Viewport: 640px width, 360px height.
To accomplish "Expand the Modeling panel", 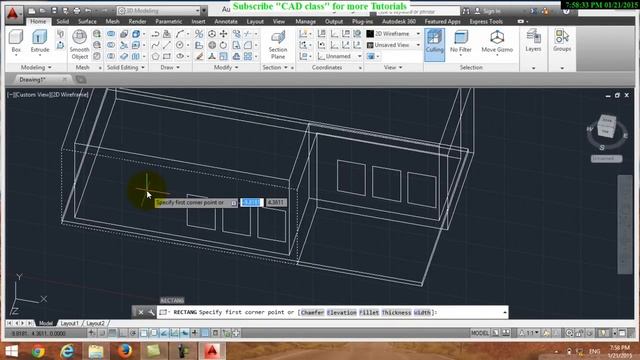I will pos(36,67).
